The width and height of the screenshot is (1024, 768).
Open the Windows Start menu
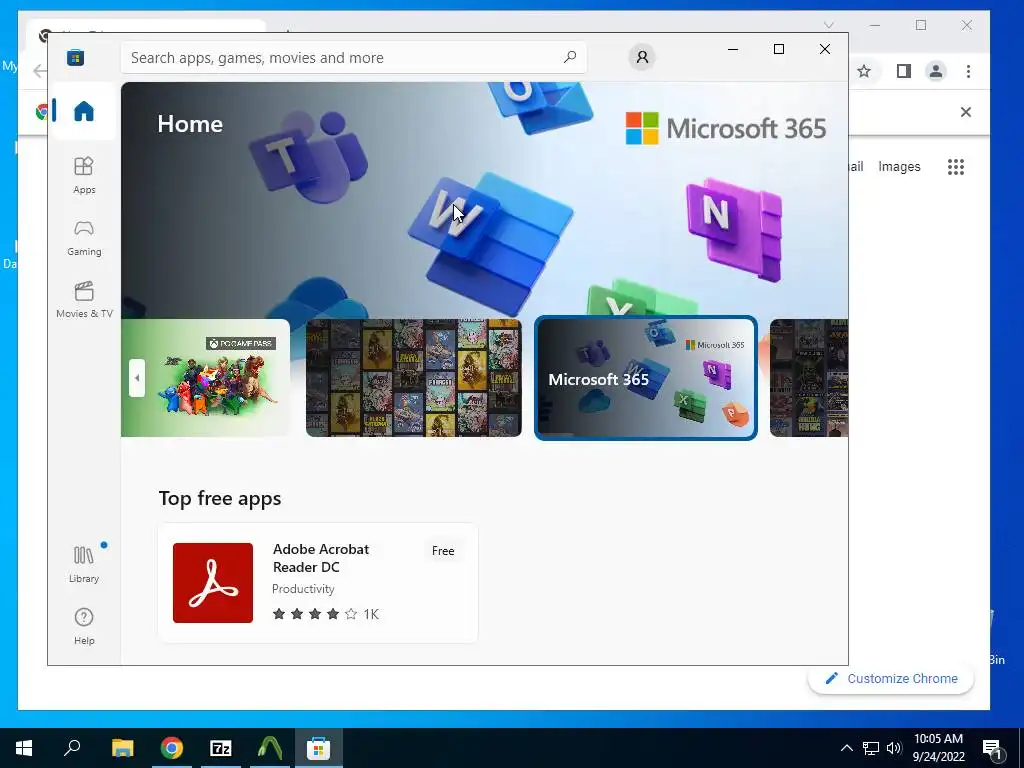coord(24,748)
